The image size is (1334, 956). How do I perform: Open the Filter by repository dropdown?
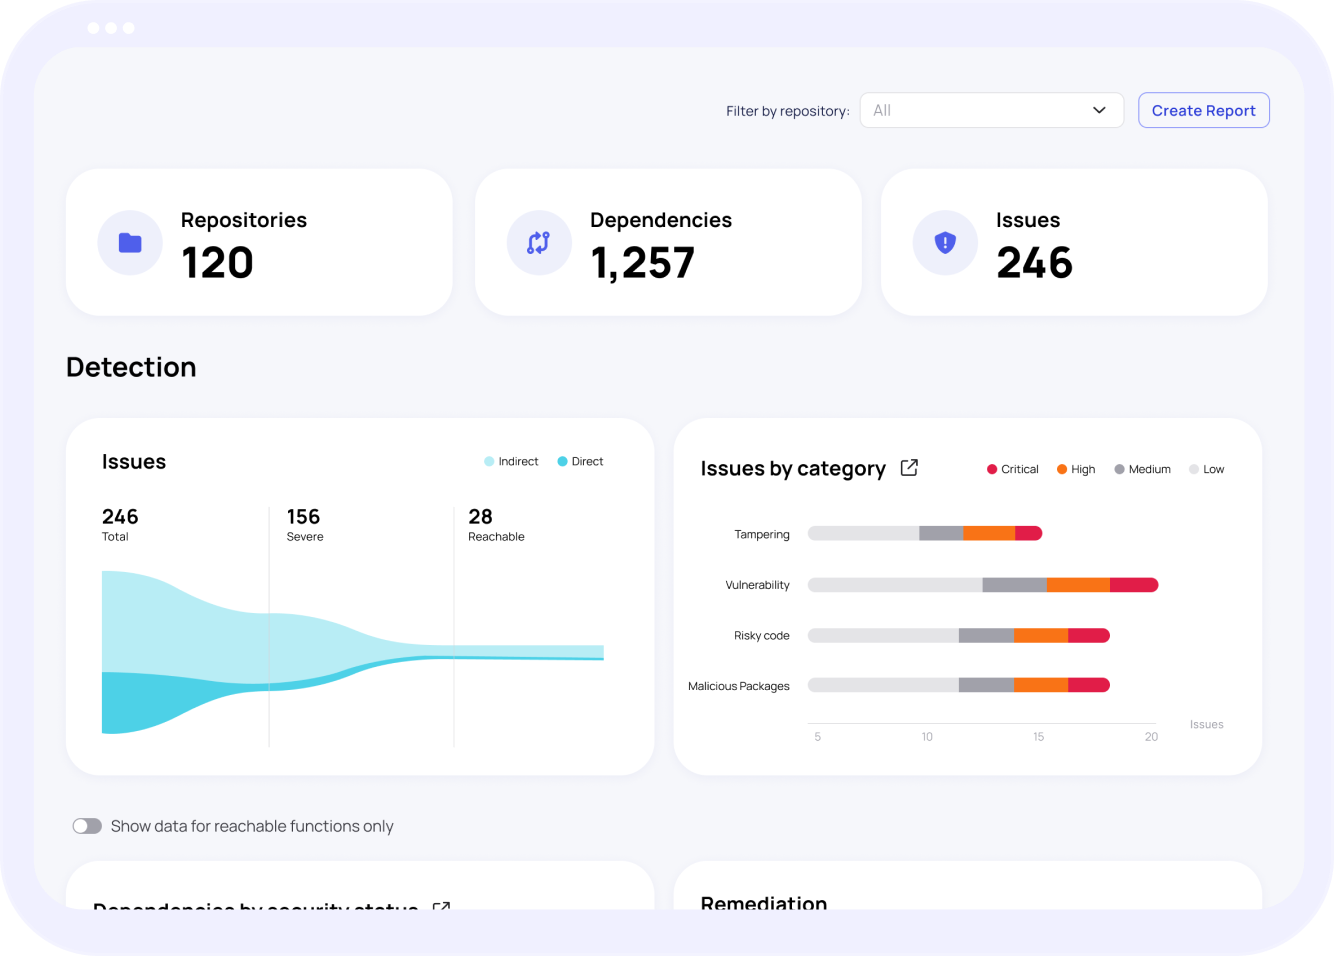(x=990, y=110)
